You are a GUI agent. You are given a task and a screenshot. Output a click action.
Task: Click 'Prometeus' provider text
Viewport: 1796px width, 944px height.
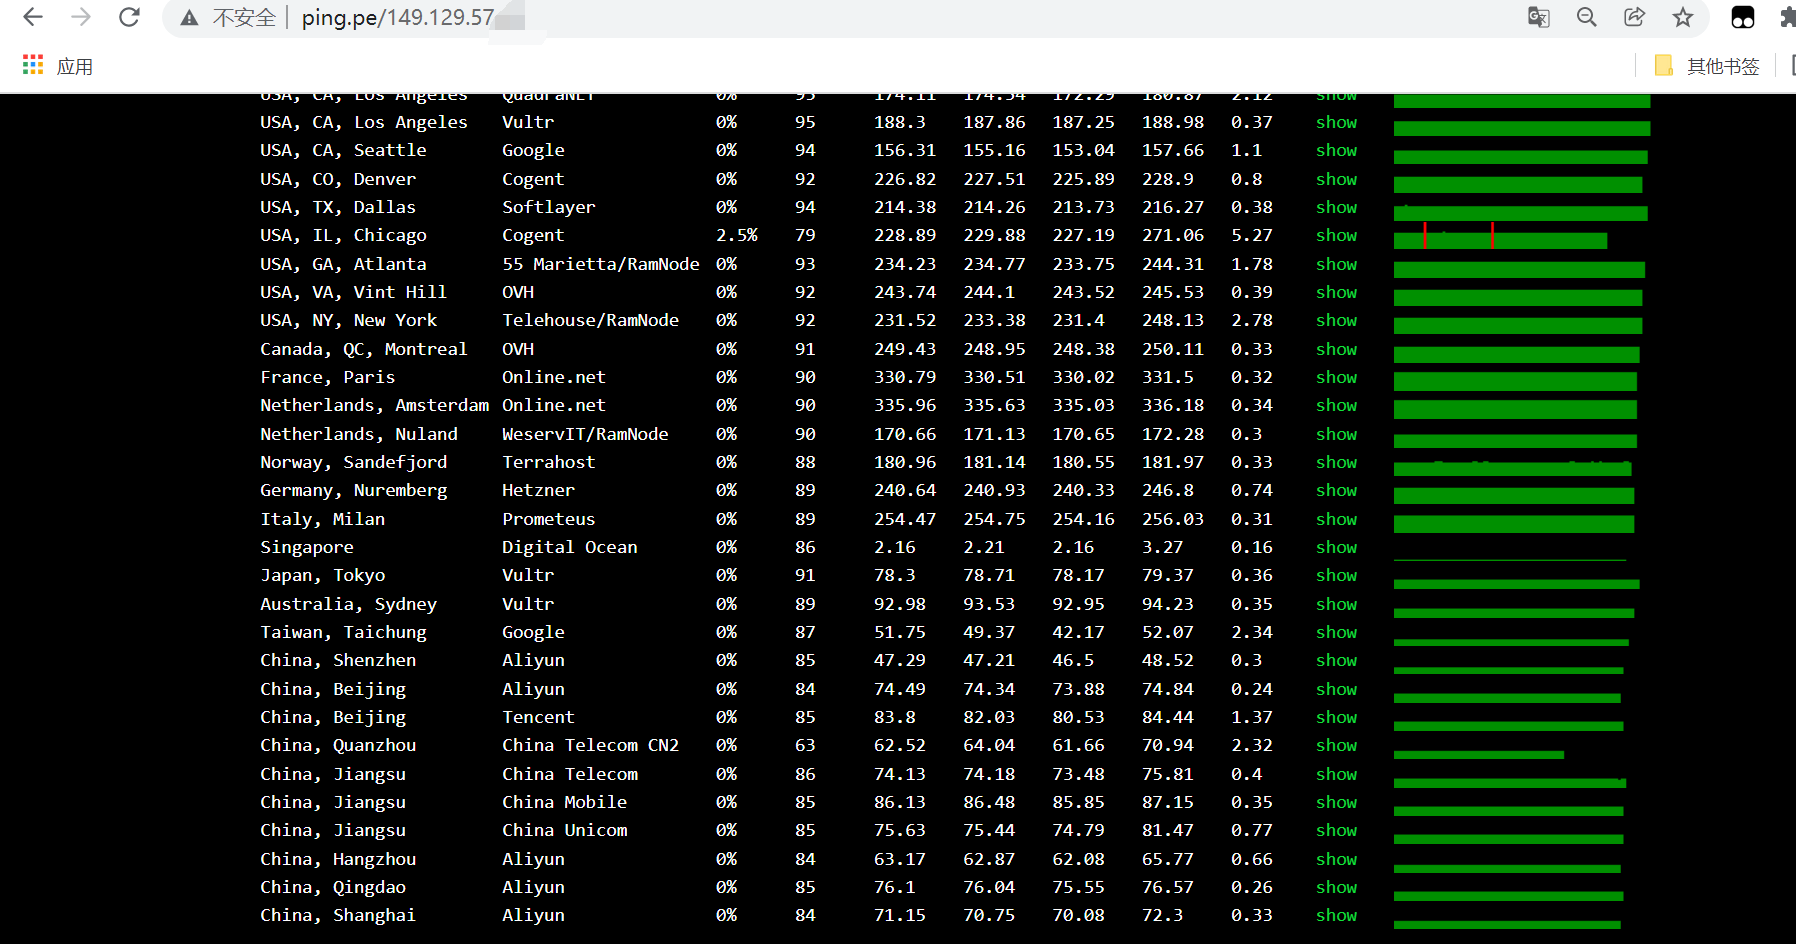click(548, 519)
